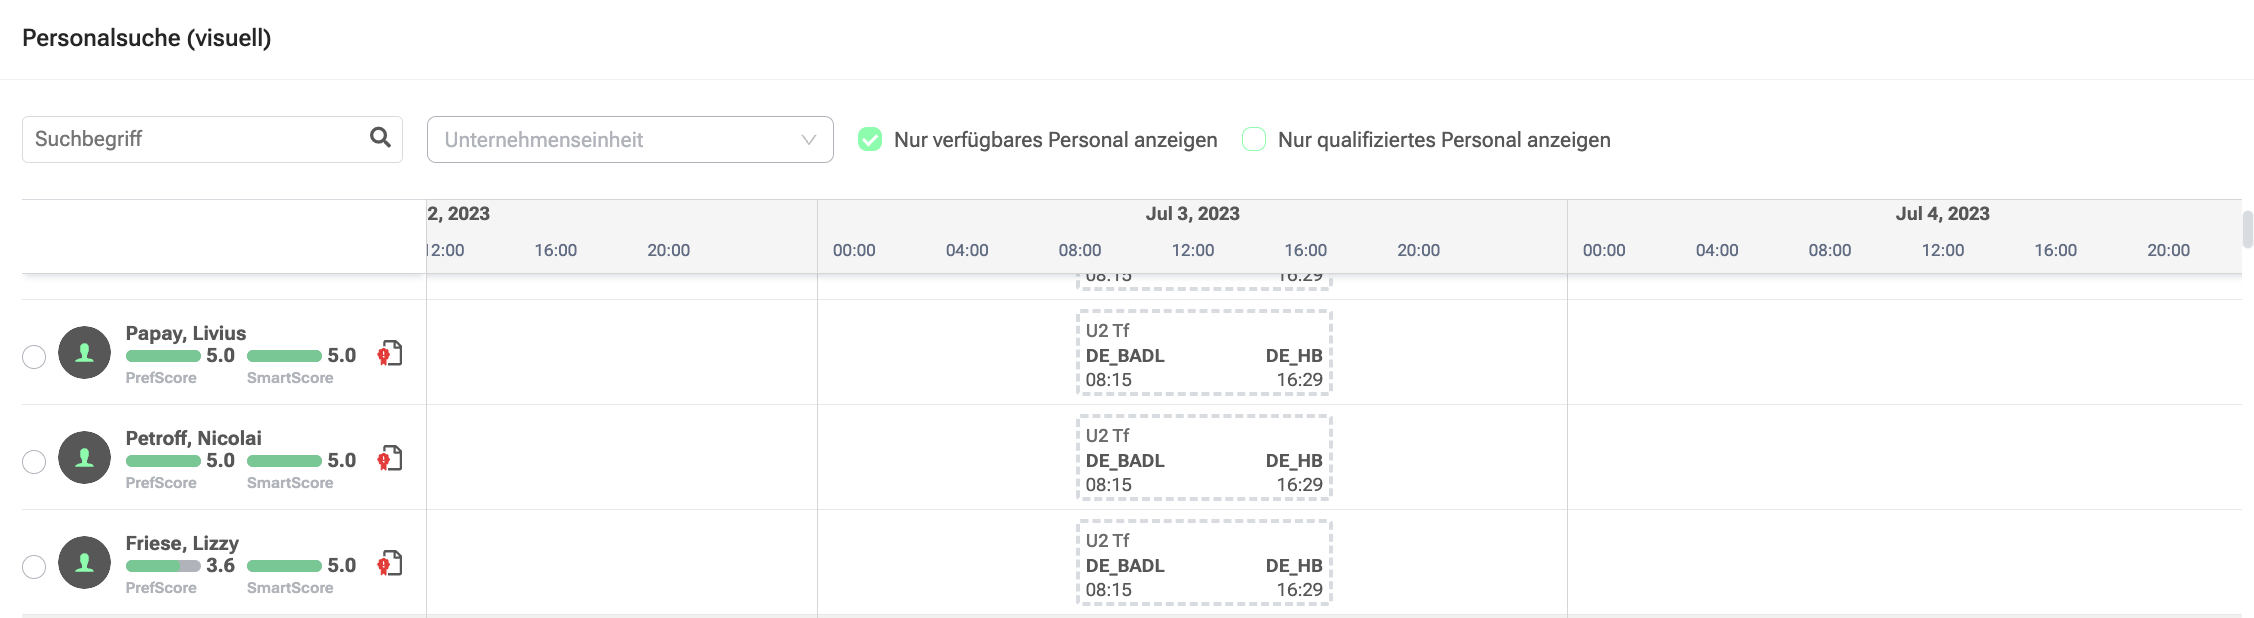Enable Nur qualifiziertes Personal anzeigen checkbox
The width and height of the screenshot is (2254, 618).
pyautogui.click(x=1254, y=139)
